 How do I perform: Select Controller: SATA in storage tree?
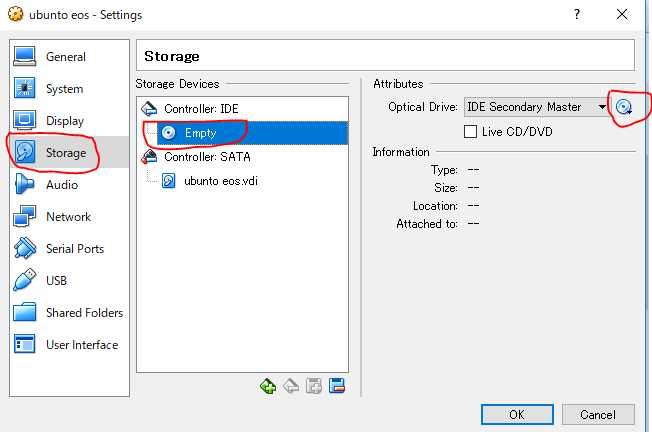(208, 156)
